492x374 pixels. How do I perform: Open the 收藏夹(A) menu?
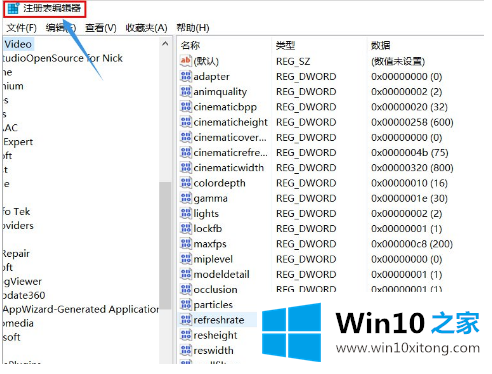pyautogui.click(x=146, y=28)
